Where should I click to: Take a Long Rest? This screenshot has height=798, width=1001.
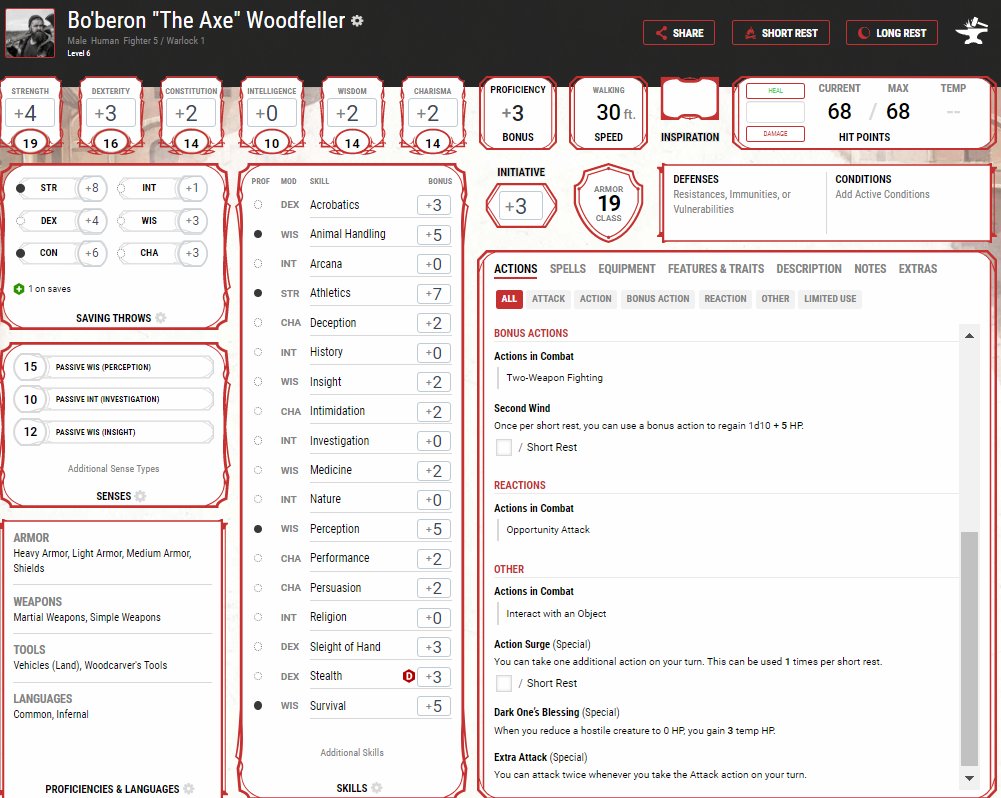pyautogui.click(x=892, y=33)
